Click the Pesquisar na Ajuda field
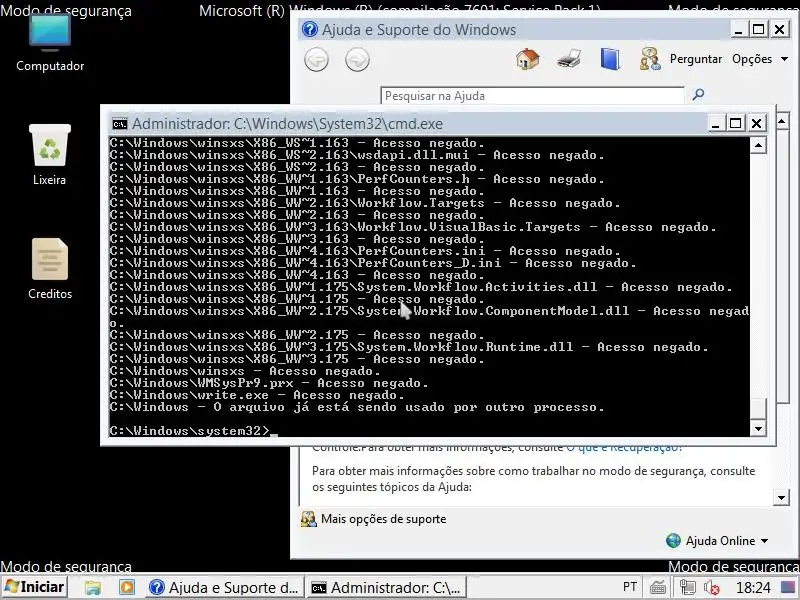 (532, 95)
